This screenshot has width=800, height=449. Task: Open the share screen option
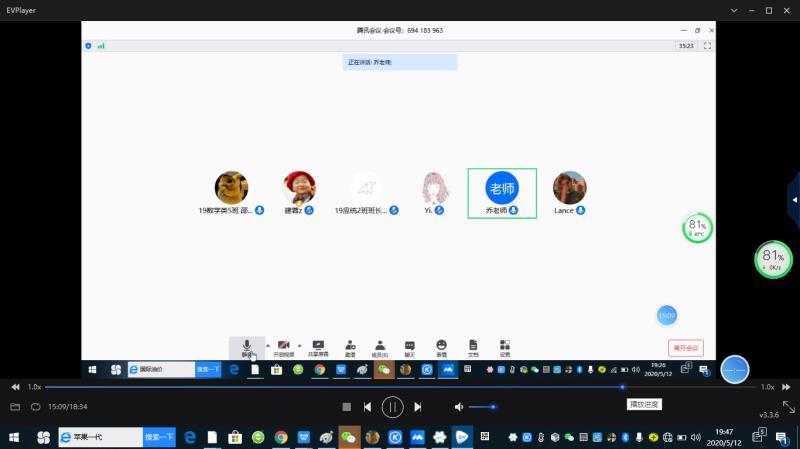(318, 347)
